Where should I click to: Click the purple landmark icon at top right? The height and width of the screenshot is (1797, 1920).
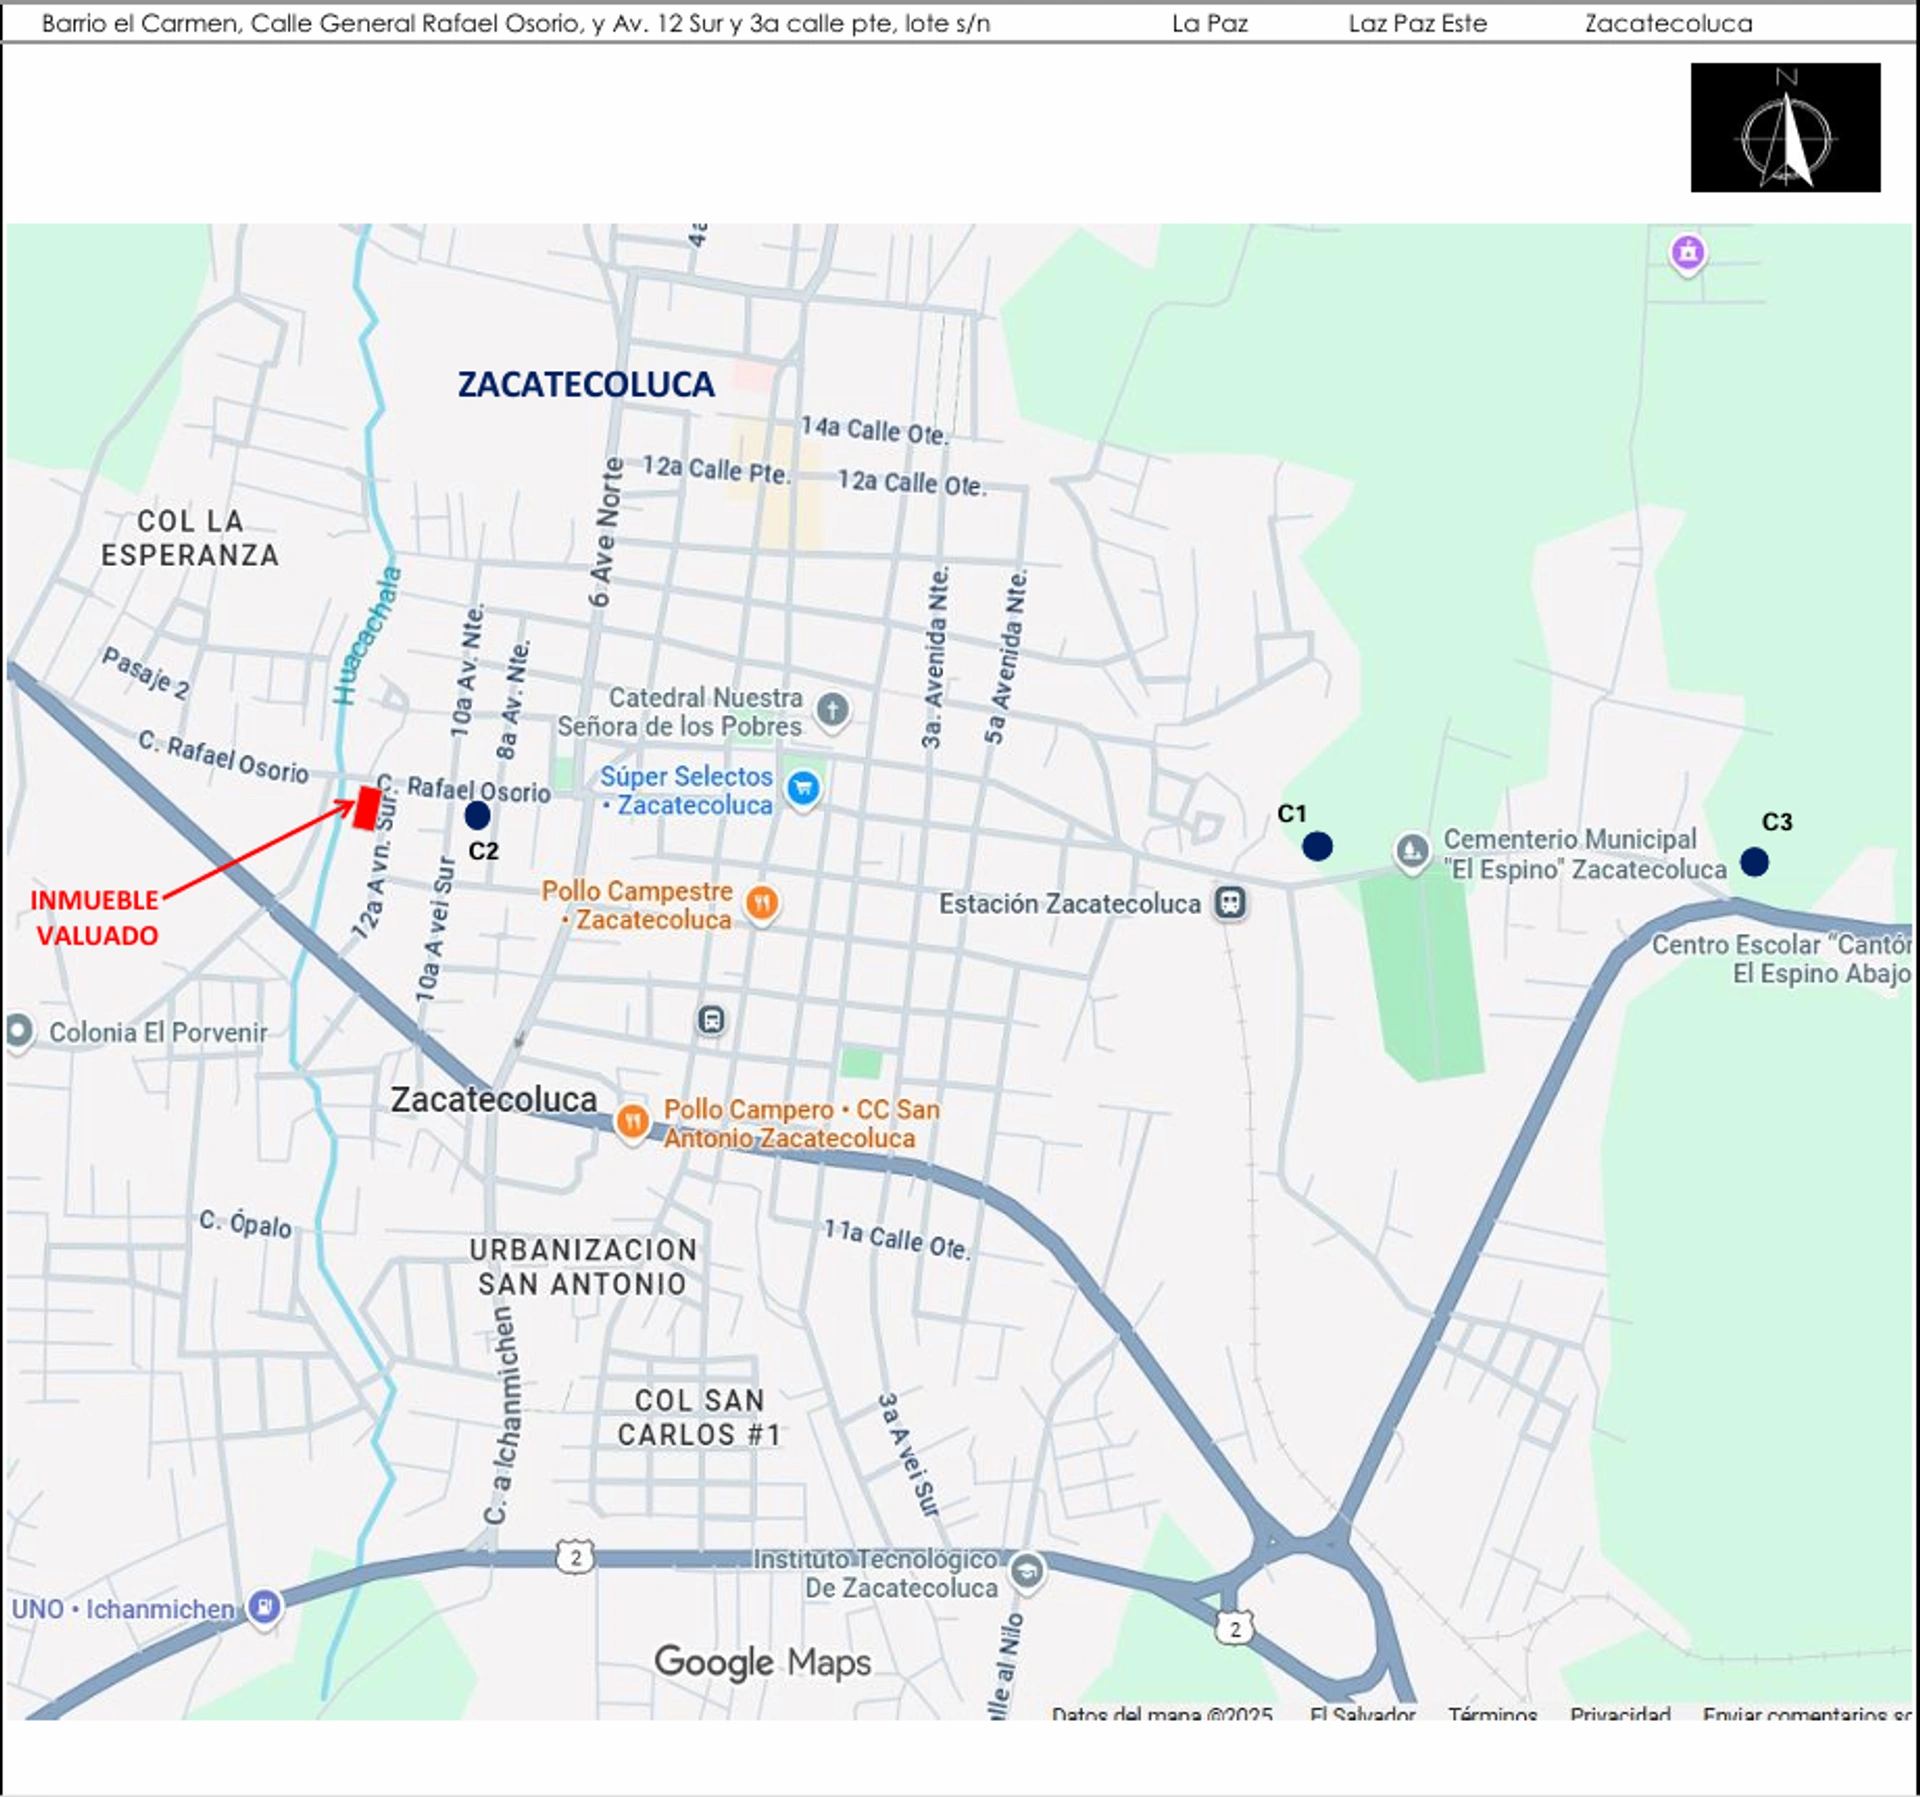coord(1688,253)
